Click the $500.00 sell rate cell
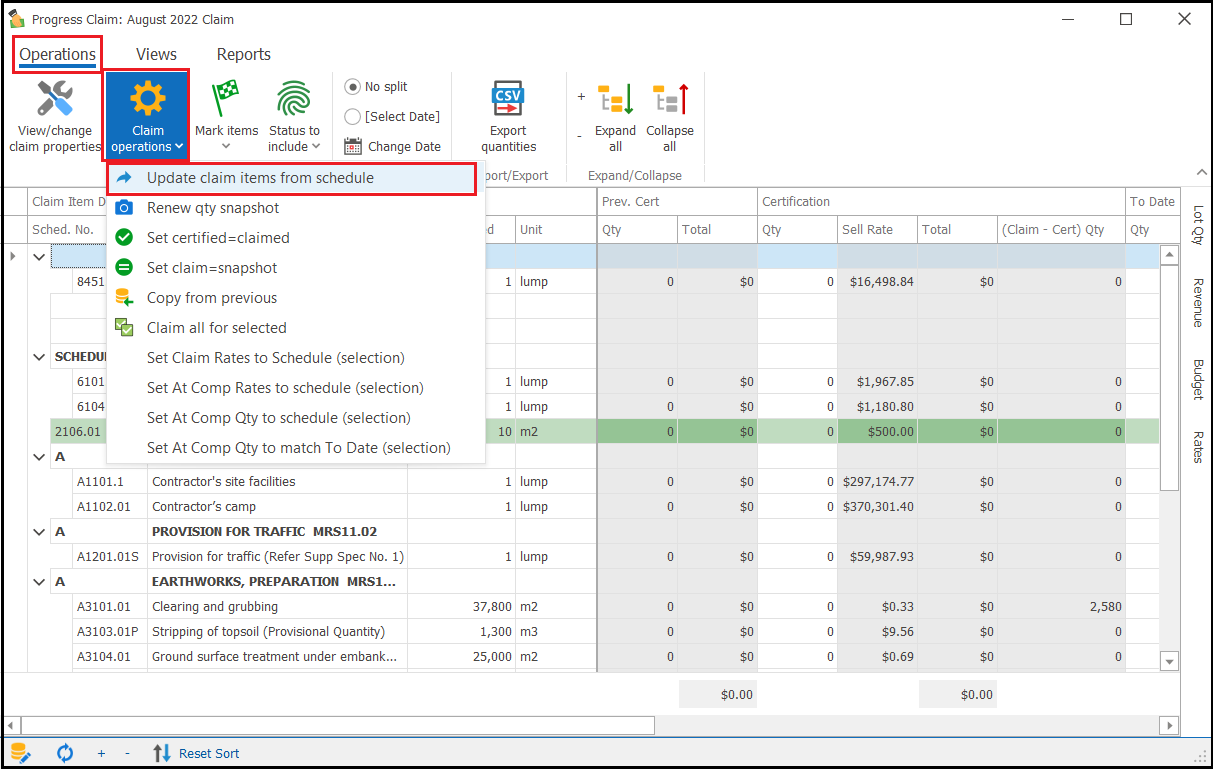This screenshot has height=769, width=1213. tap(877, 431)
